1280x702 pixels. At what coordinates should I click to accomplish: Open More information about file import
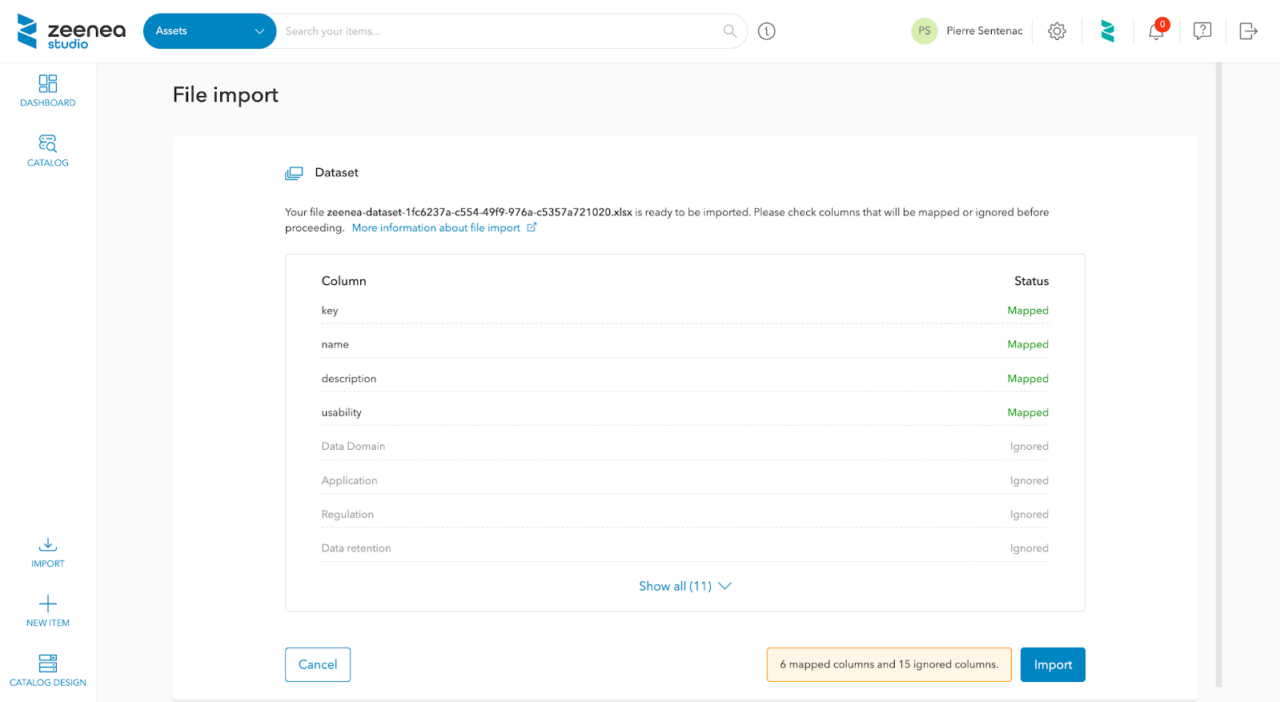(437, 227)
